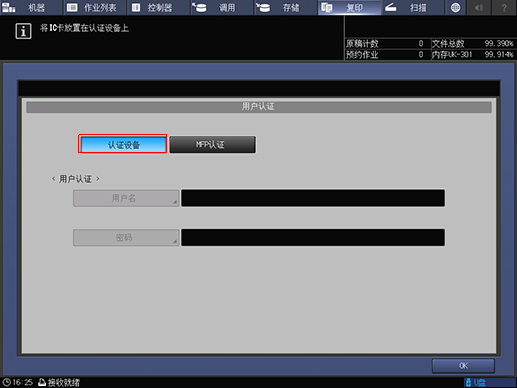Click the 预约作业 reserved job text
The height and width of the screenshot is (388, 517).
pos(362,55)
